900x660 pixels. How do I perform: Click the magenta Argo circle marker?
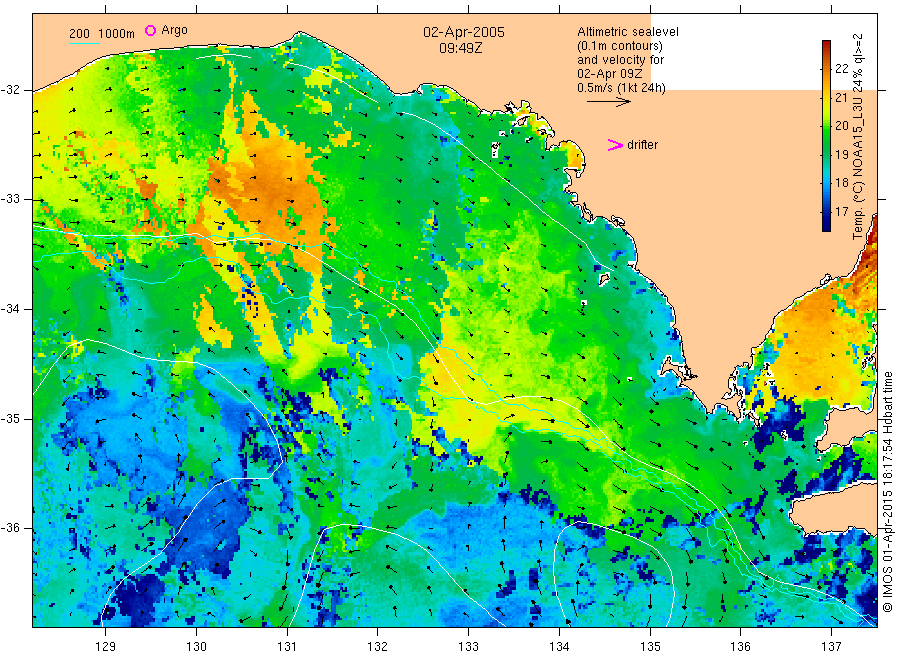[150, 30]
